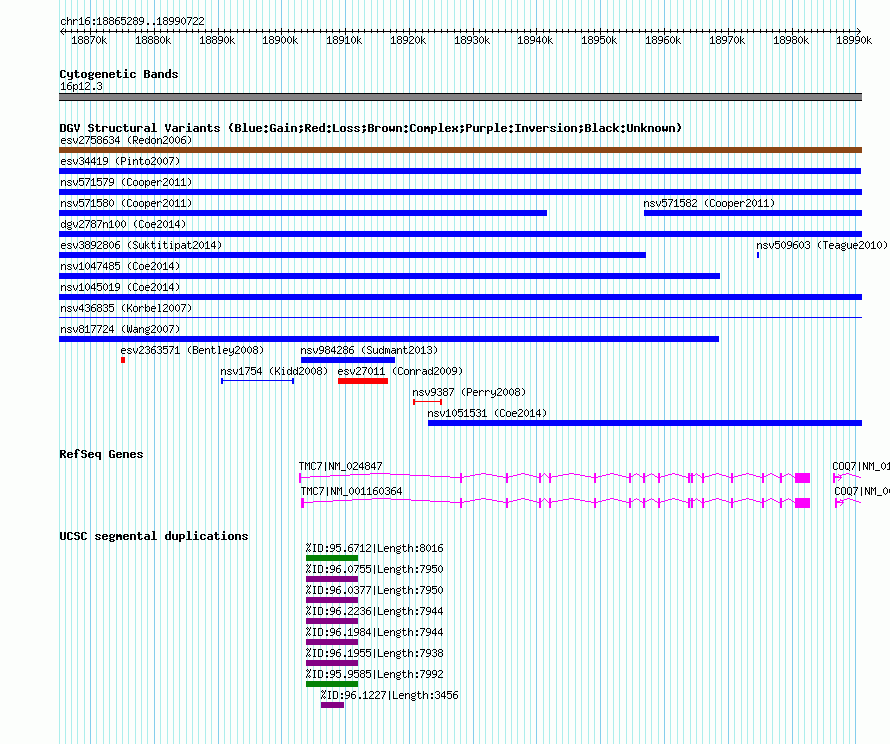890x744 pixels.
Task: Select the esv34419 (Pinto2007) label
Action: 120,161
